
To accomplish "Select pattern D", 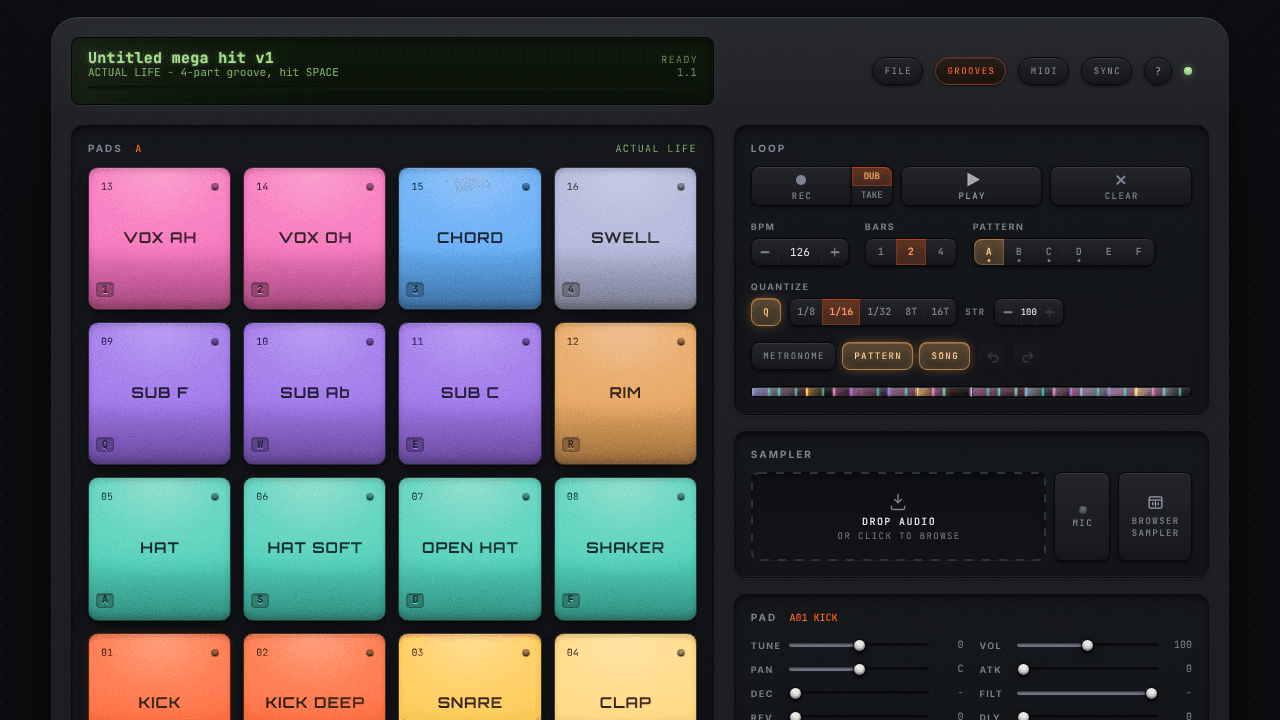I will tap(1078, 252).
